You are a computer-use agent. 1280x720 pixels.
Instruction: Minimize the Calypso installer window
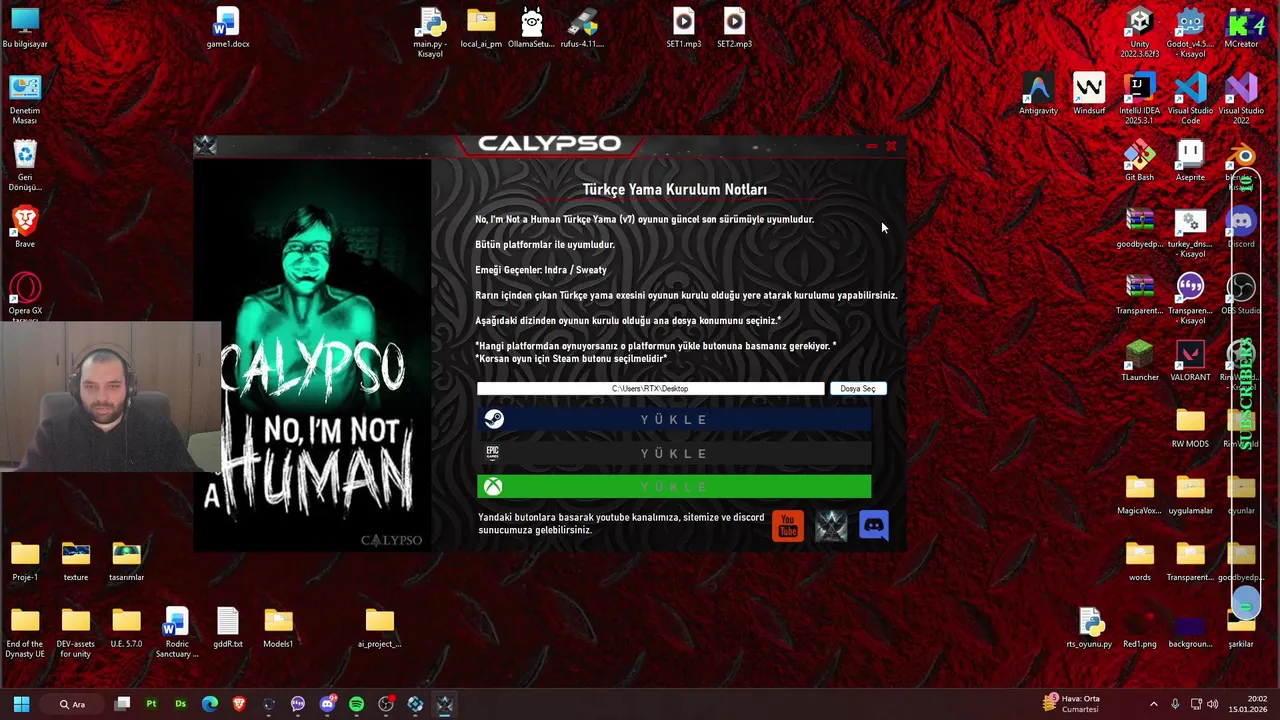(x=872, y=146)
